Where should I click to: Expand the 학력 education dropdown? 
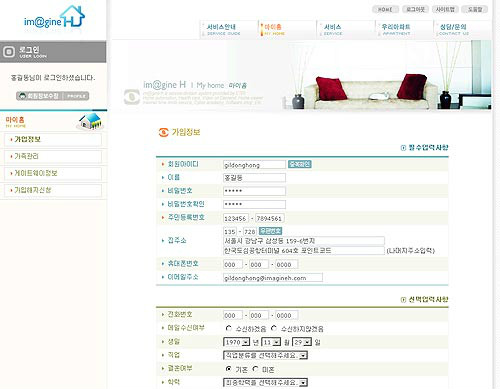265,382
